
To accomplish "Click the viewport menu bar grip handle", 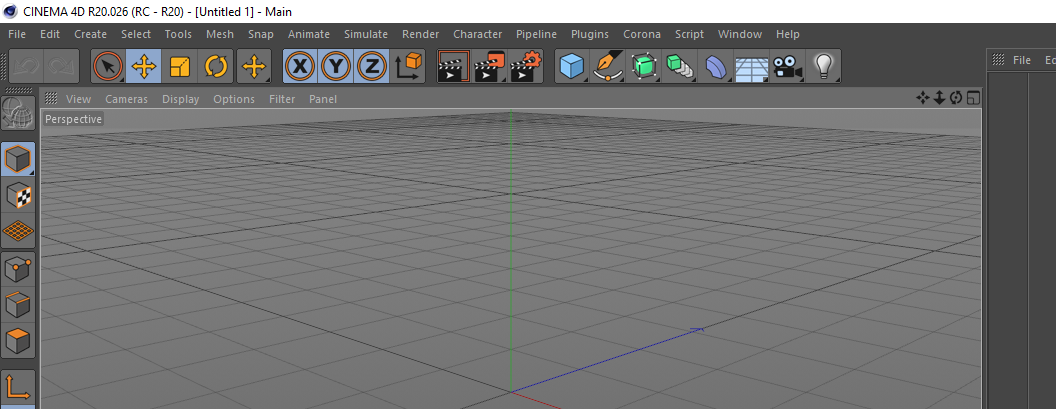I will [51, 98].
